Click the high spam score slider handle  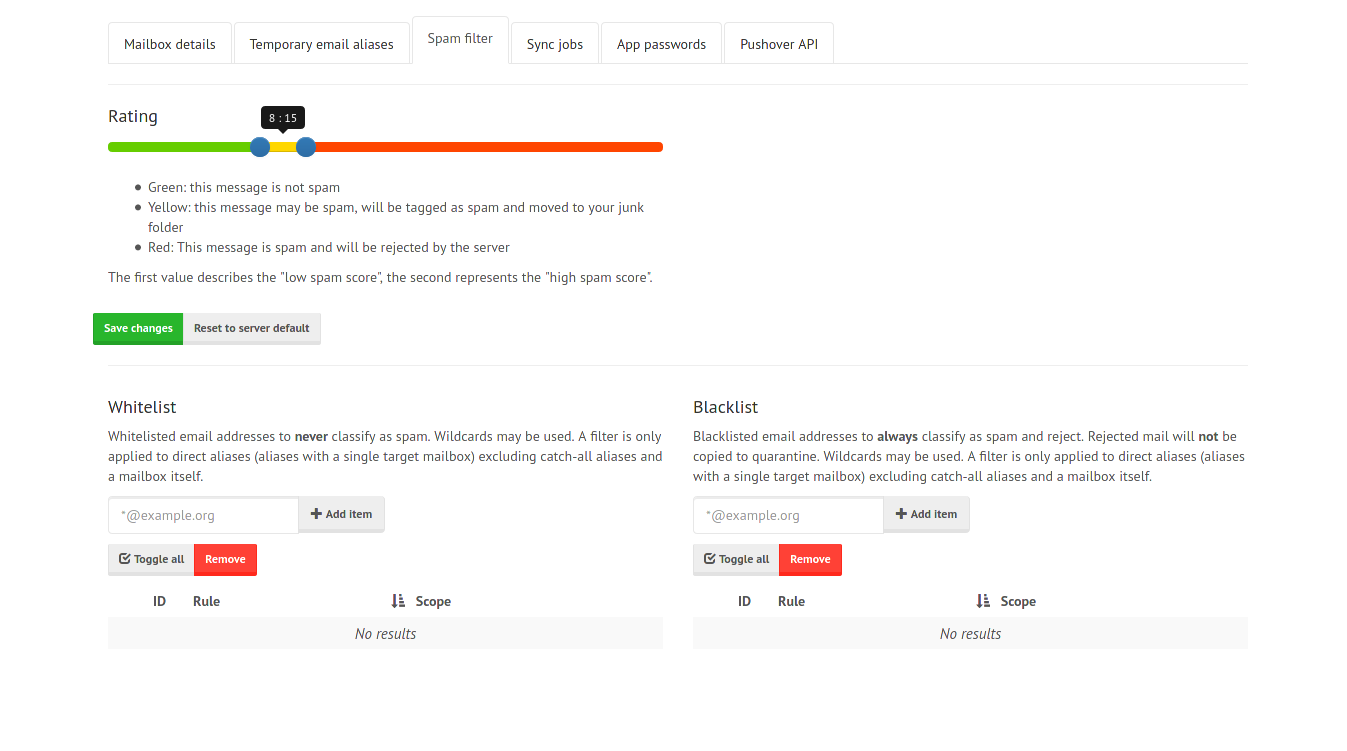[306, 147]
